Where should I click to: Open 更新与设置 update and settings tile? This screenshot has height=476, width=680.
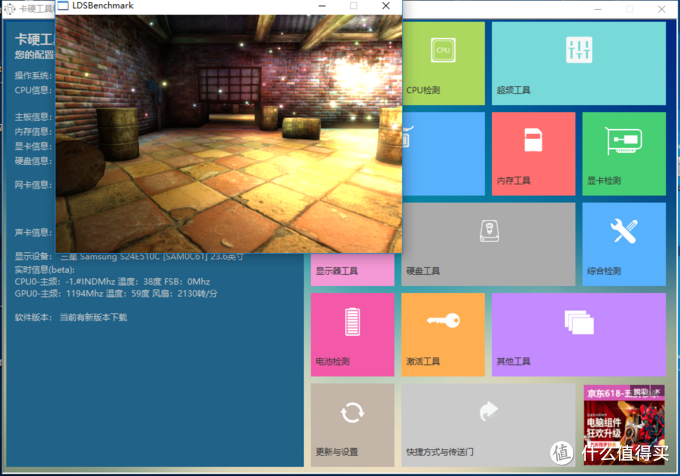coord(352,424)
